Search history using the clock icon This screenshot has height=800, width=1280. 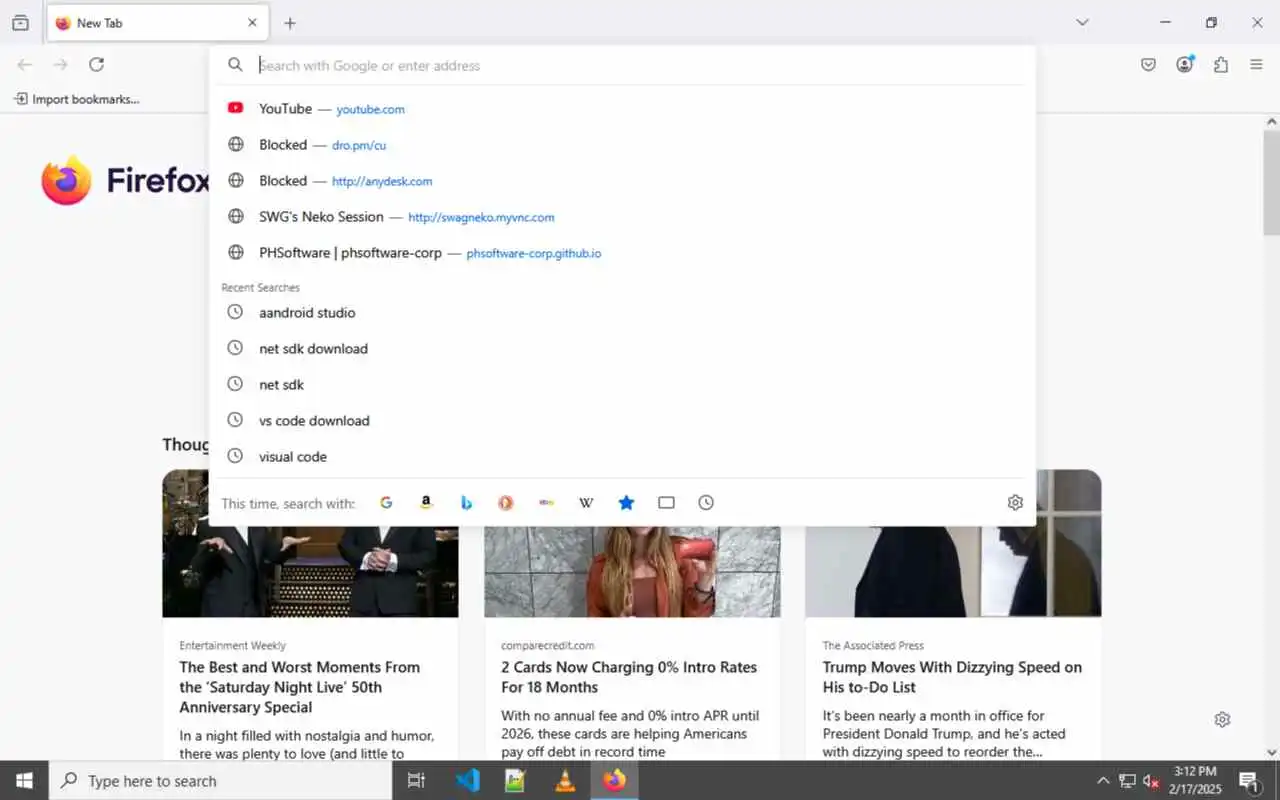[706, 503]
